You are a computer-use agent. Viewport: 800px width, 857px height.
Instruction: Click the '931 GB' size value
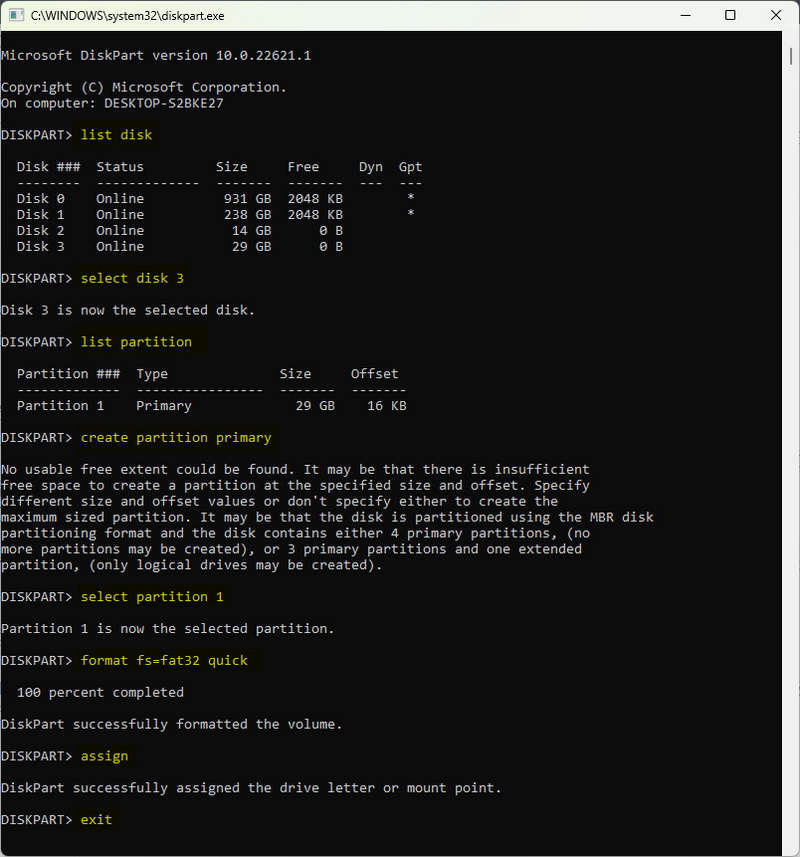248,198
